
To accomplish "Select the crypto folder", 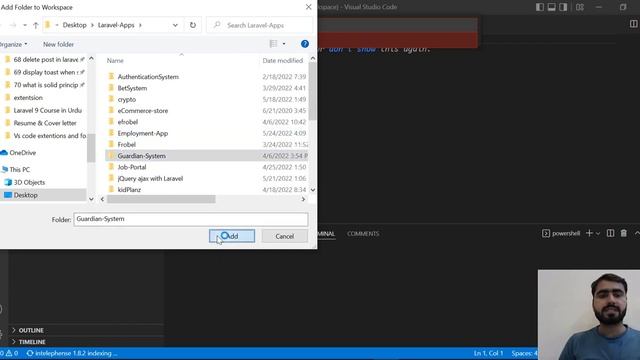I will pos(127,99).
